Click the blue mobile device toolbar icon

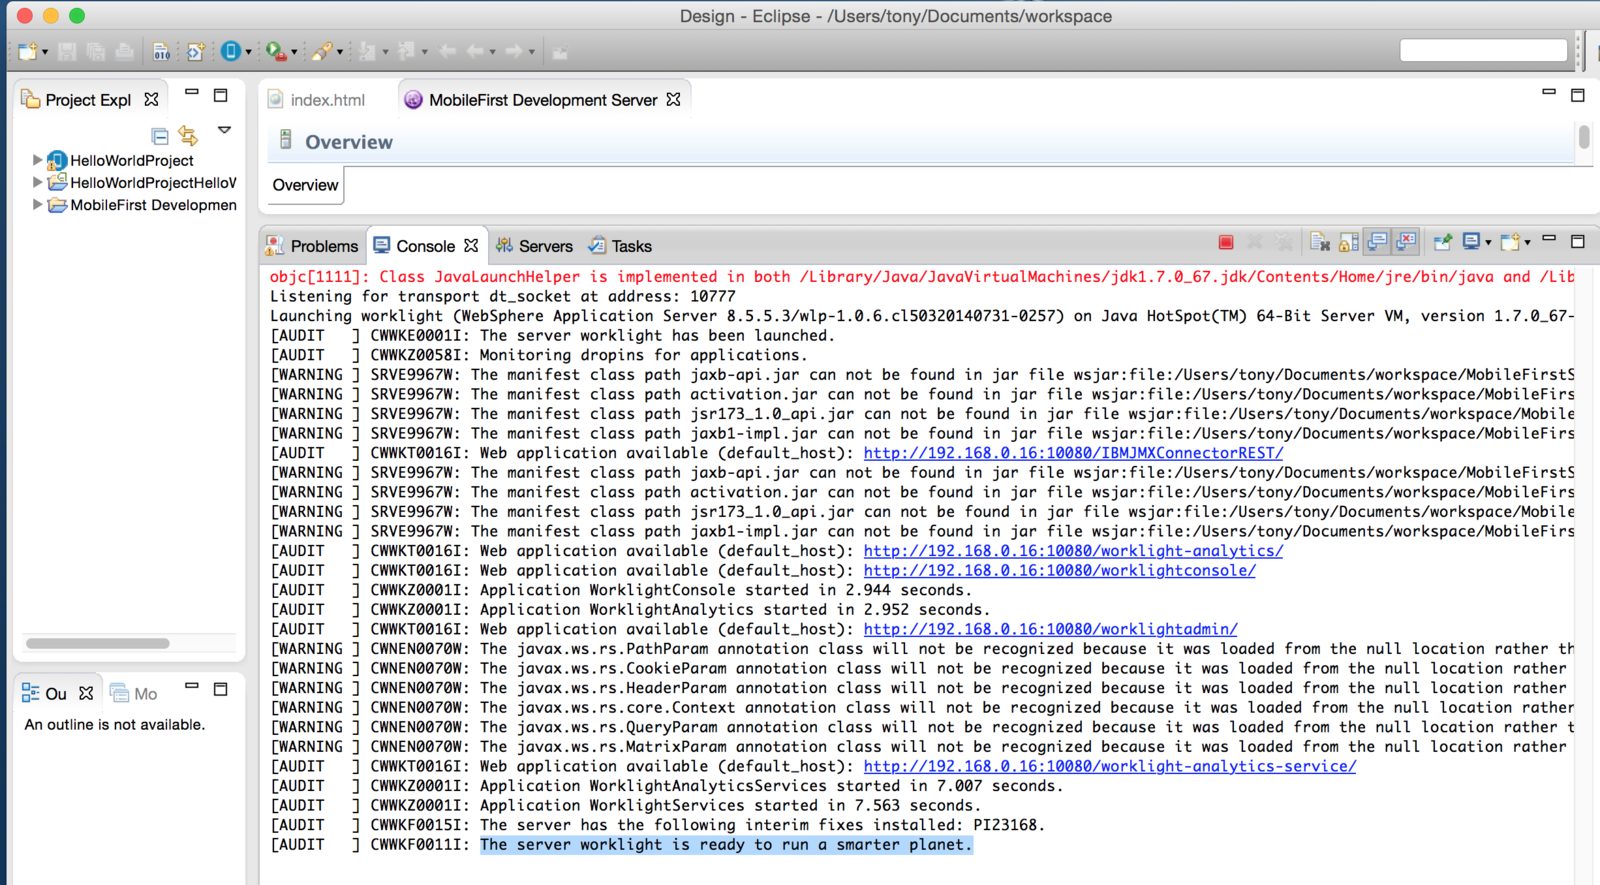pos(231,51)
